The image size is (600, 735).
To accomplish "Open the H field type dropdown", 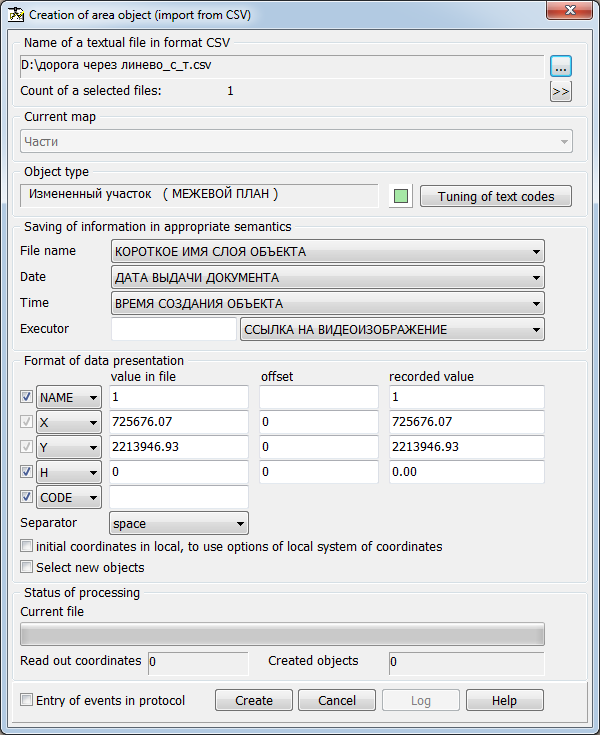I will pos(69,472).
